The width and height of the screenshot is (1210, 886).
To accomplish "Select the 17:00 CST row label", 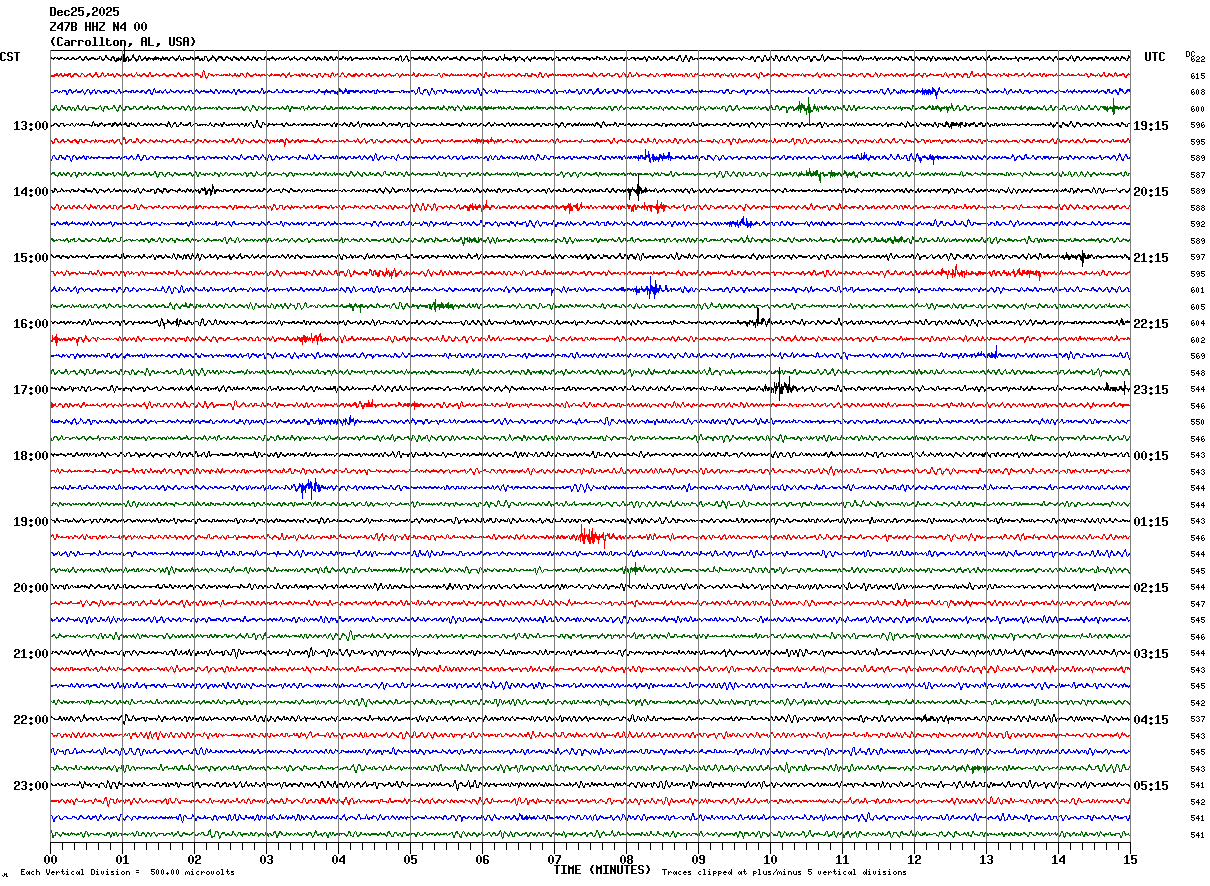I will point(30,390).
